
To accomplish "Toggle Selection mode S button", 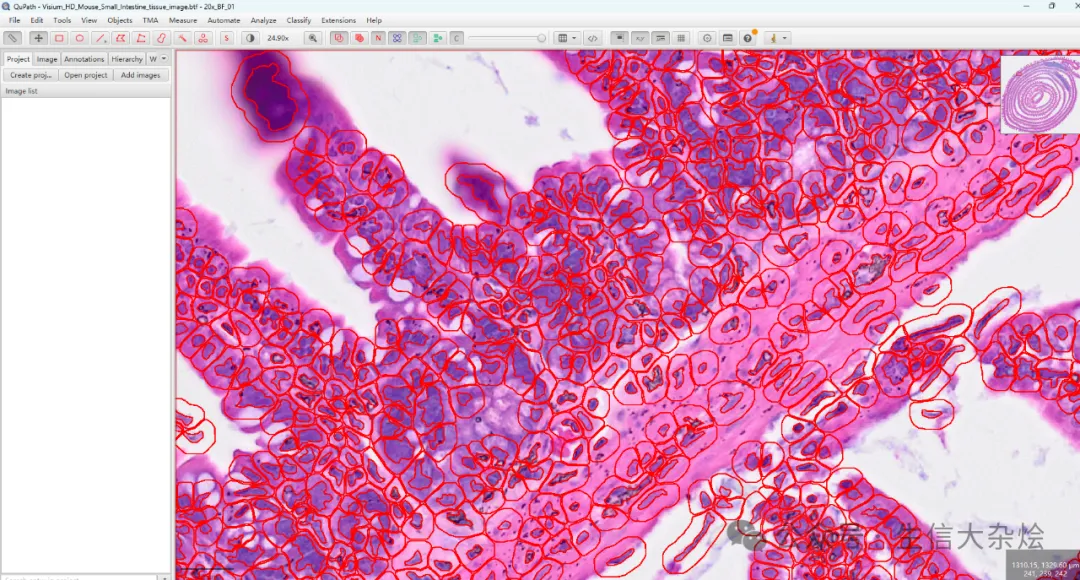I will [x=226, y=39].
